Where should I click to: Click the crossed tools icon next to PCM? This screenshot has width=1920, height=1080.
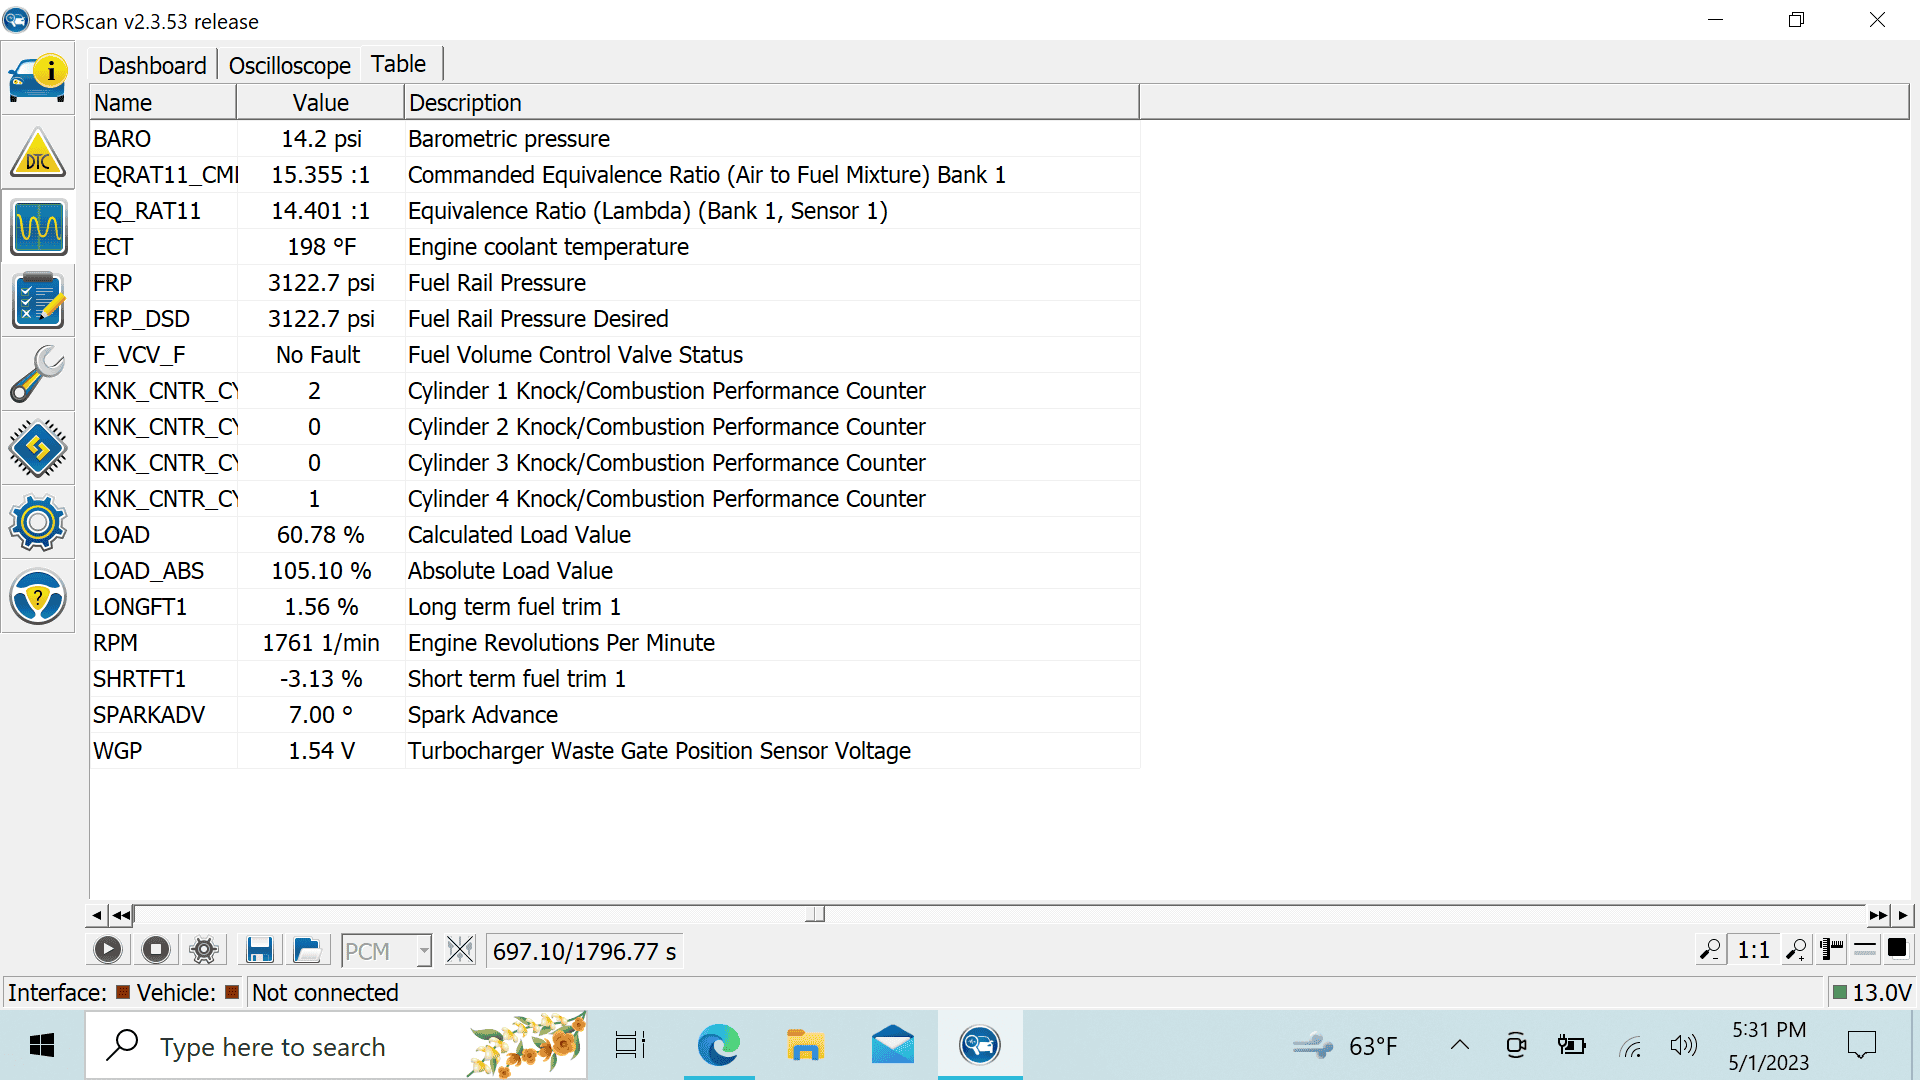460,950
